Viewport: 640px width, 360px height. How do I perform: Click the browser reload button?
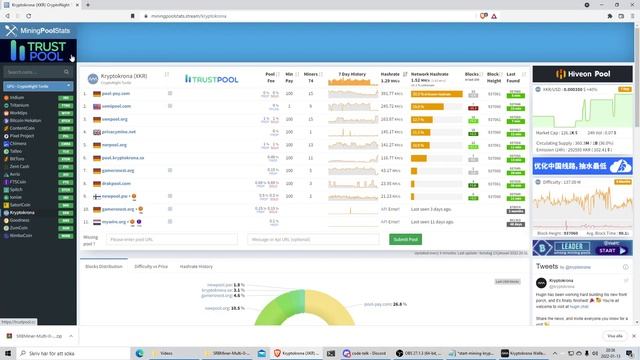pyautogui.click(x=29, y=16)
